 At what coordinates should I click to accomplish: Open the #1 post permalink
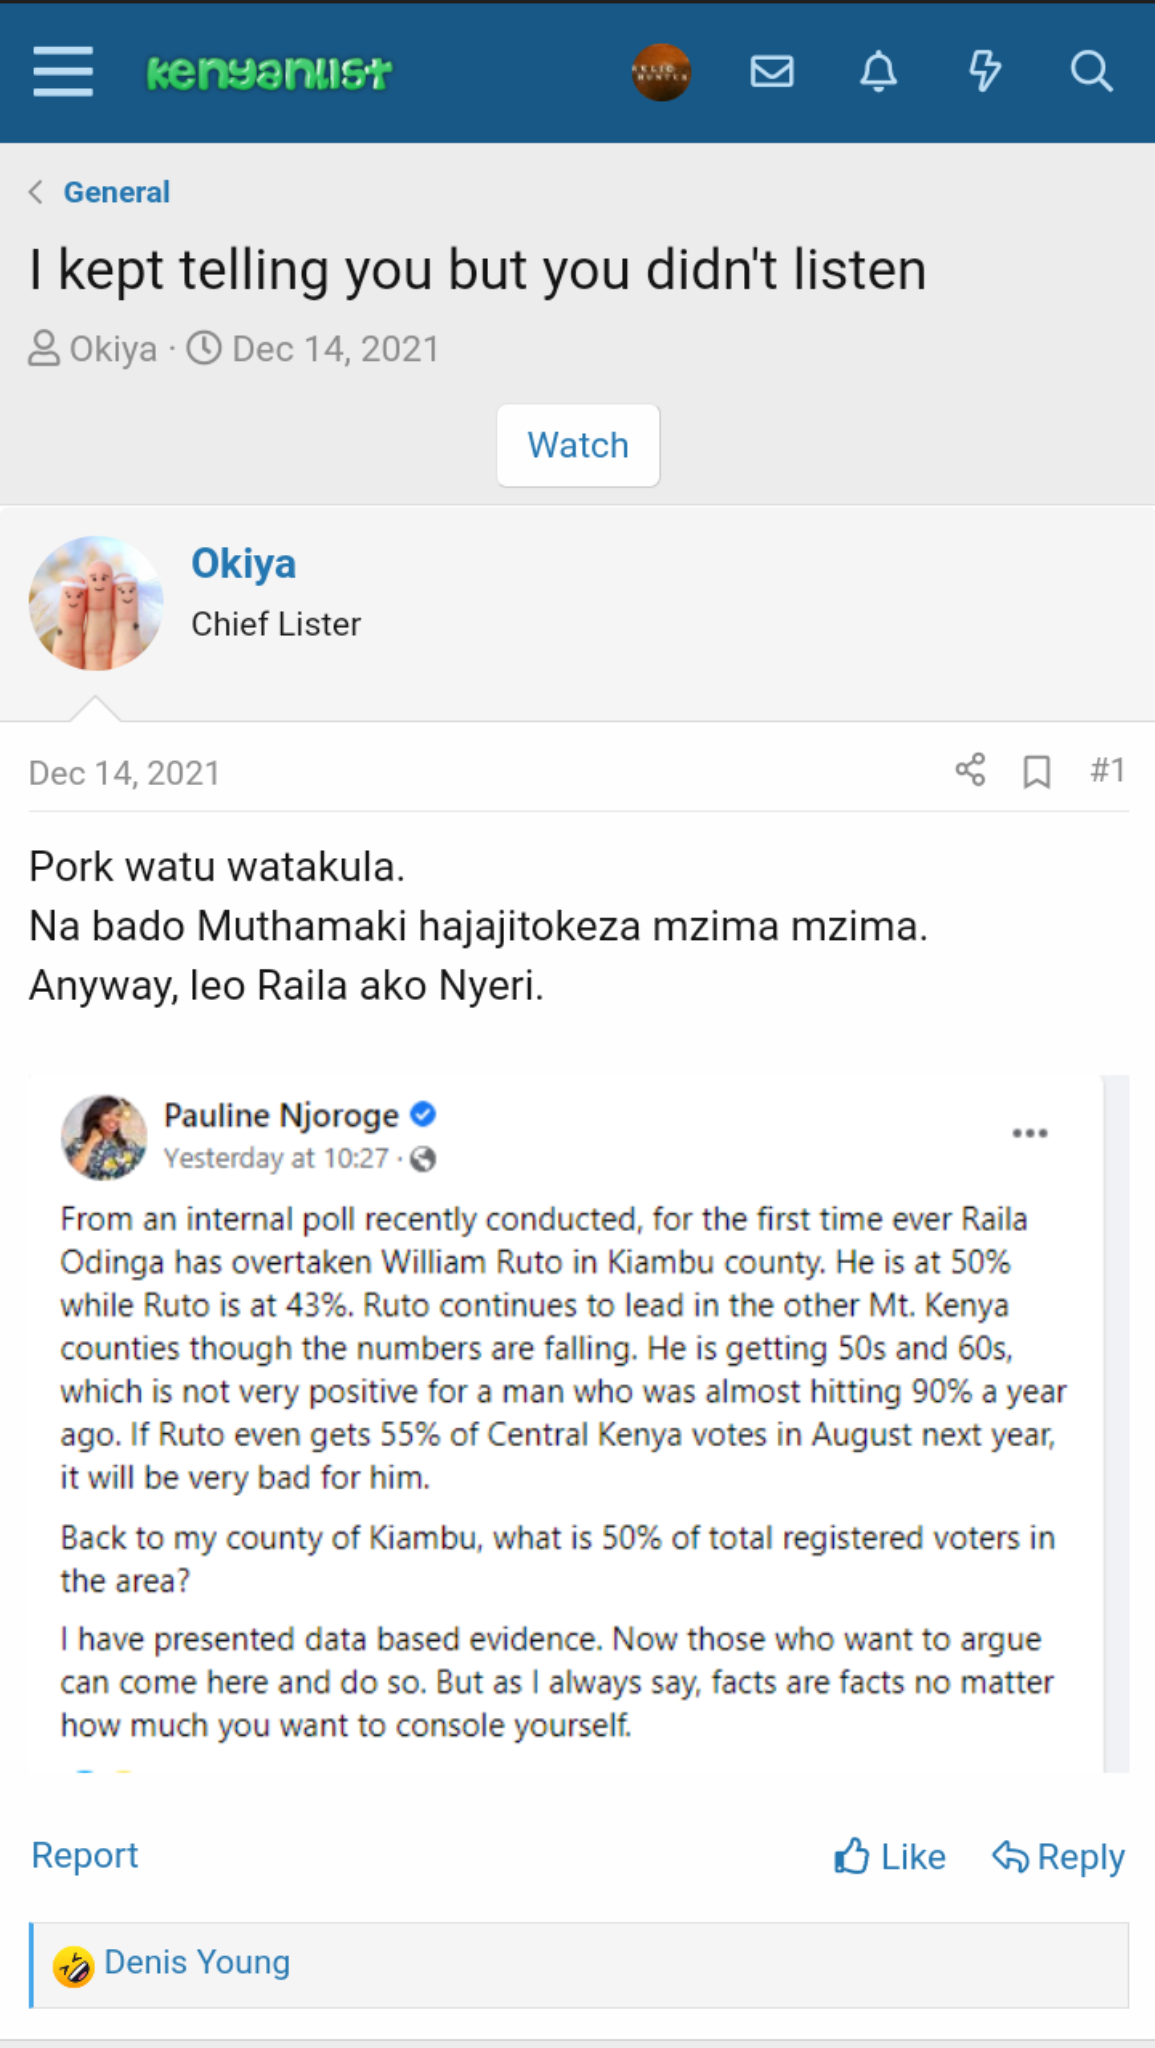pos(1108,771)
